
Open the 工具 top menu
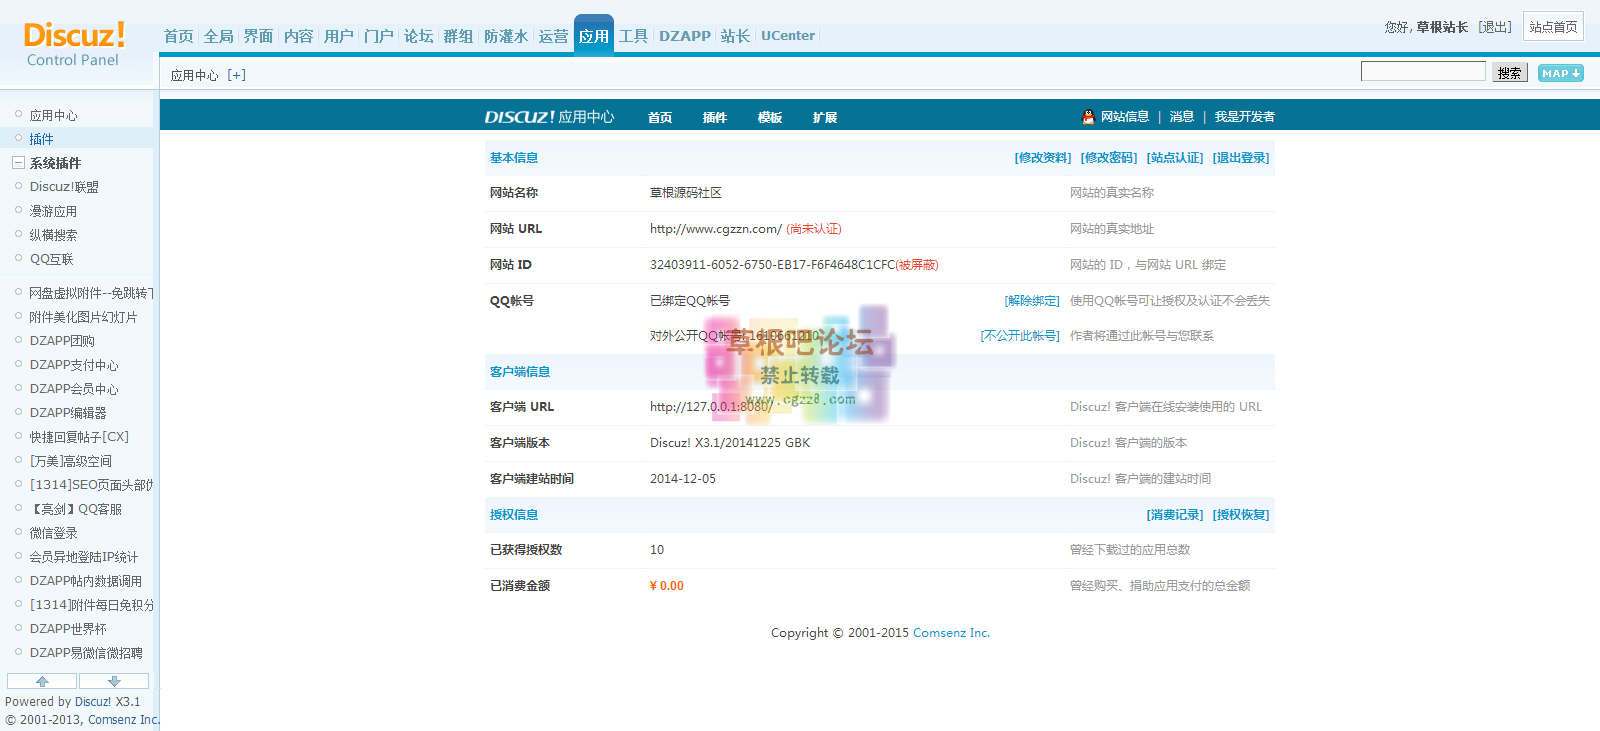click(x=633, y=36)
